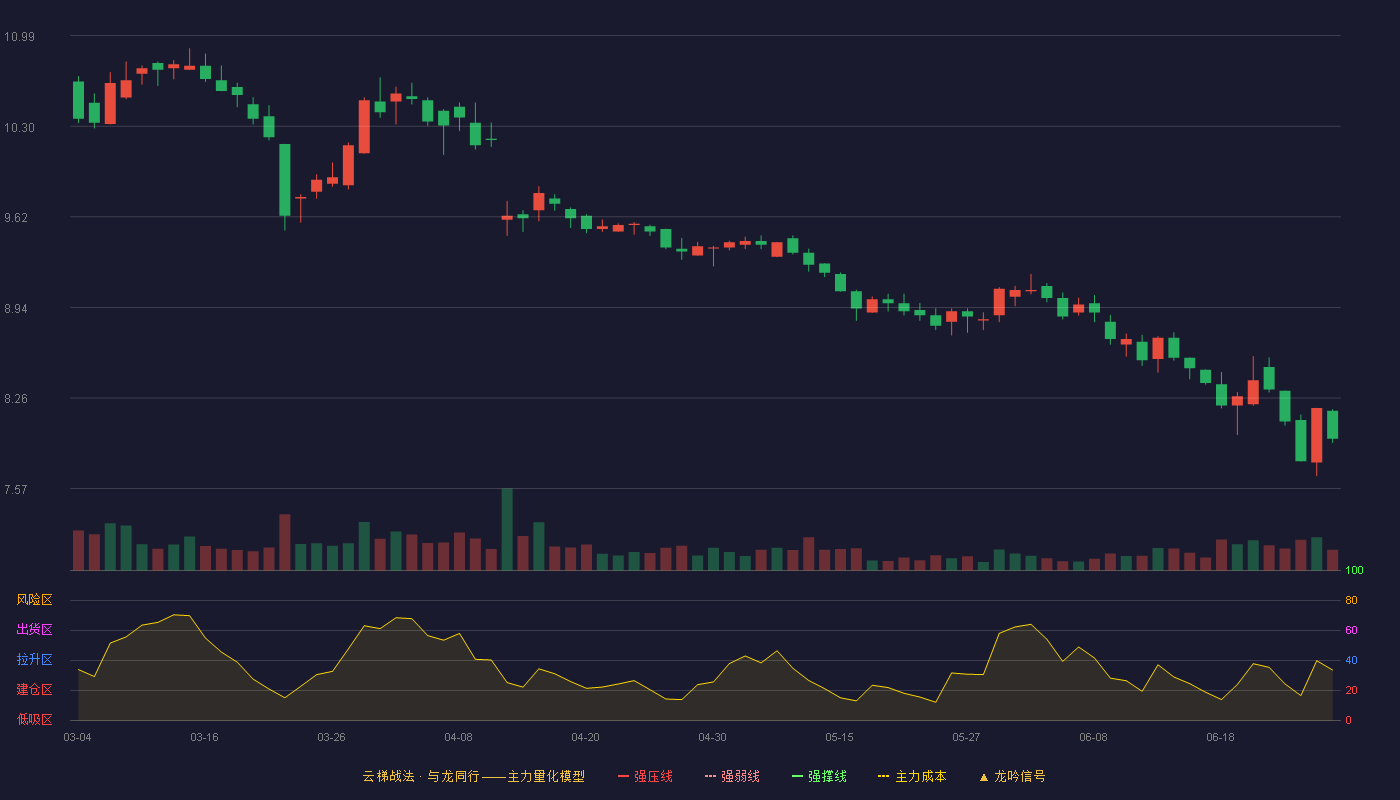
Task: Click the orange 80 indicator axis value
Action: coord(1351,600)
